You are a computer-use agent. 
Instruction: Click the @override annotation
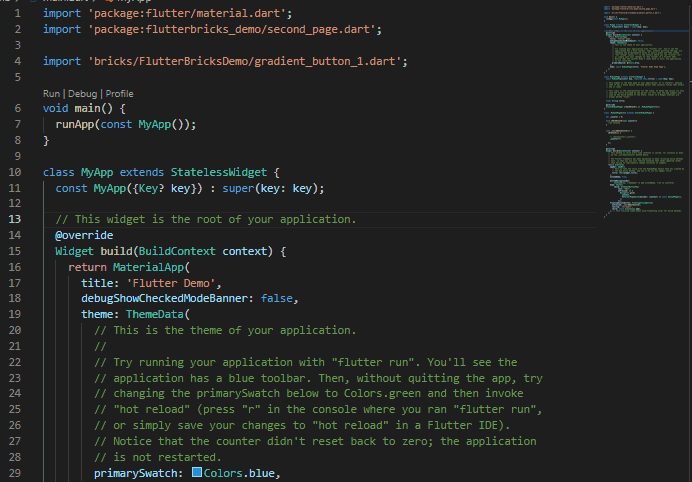point(84,235)
